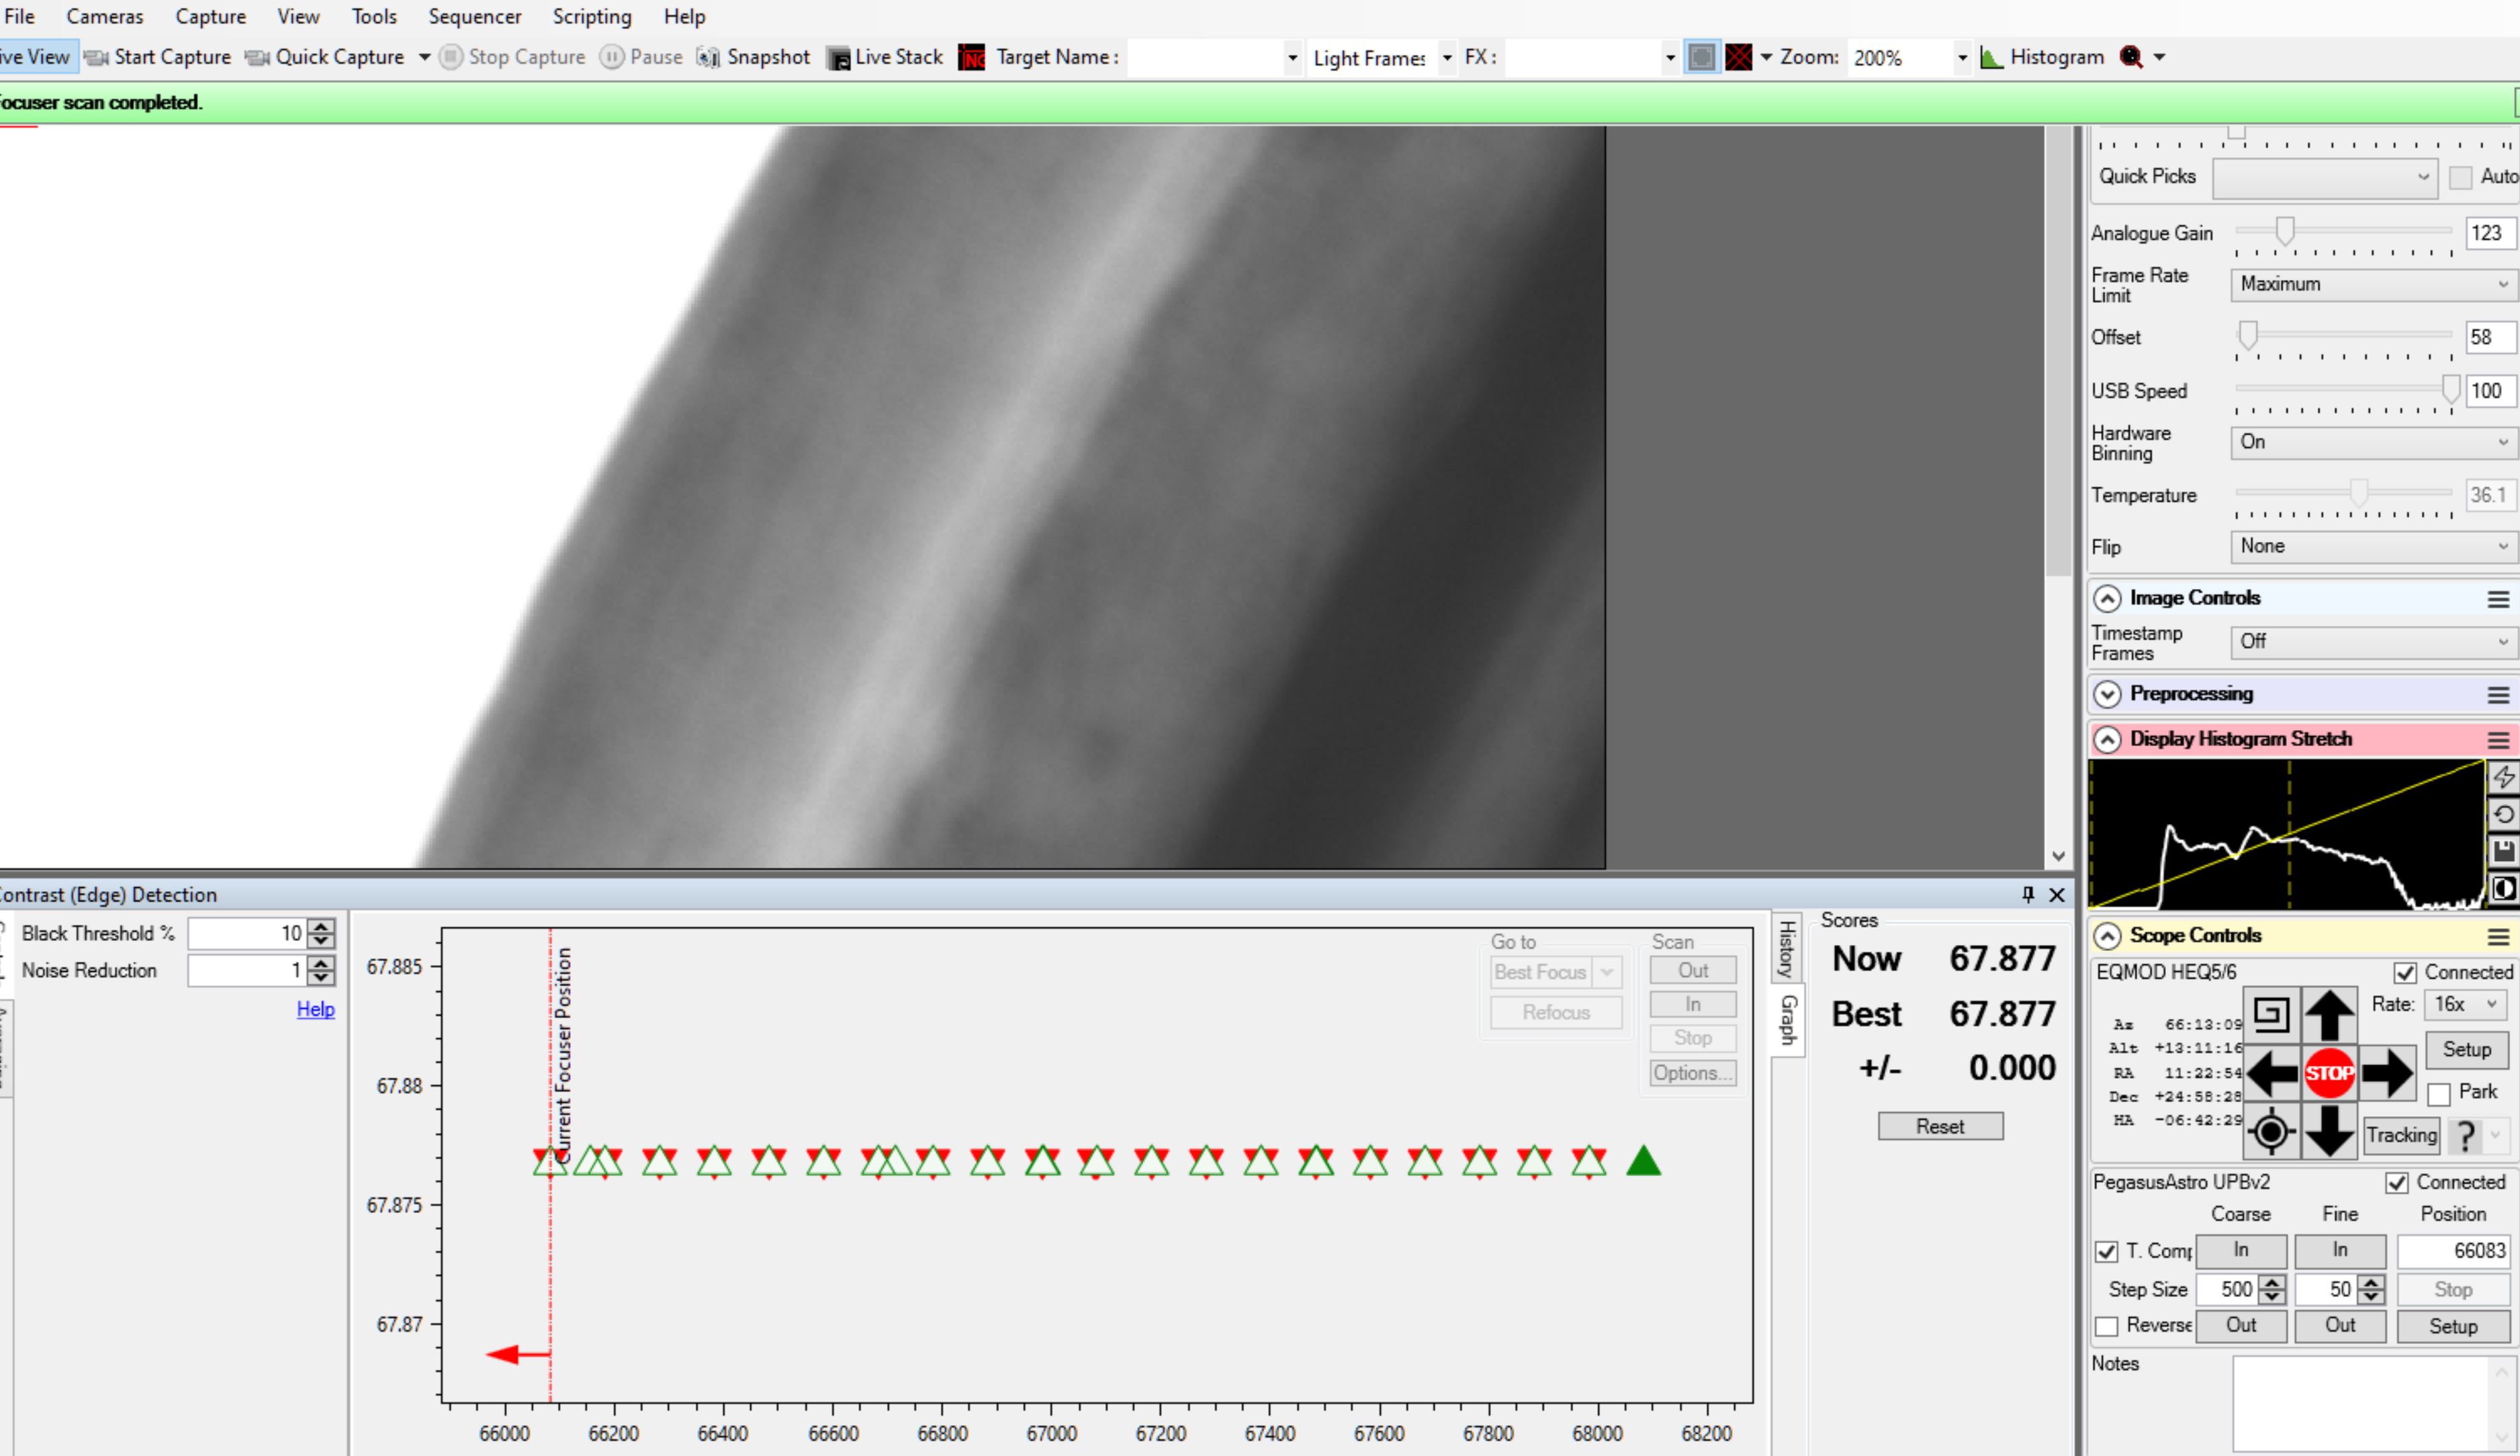Slew the scope left with left arrow
The width and height of the screenshot is (2520, 1456).
tap(2271, 1073)
